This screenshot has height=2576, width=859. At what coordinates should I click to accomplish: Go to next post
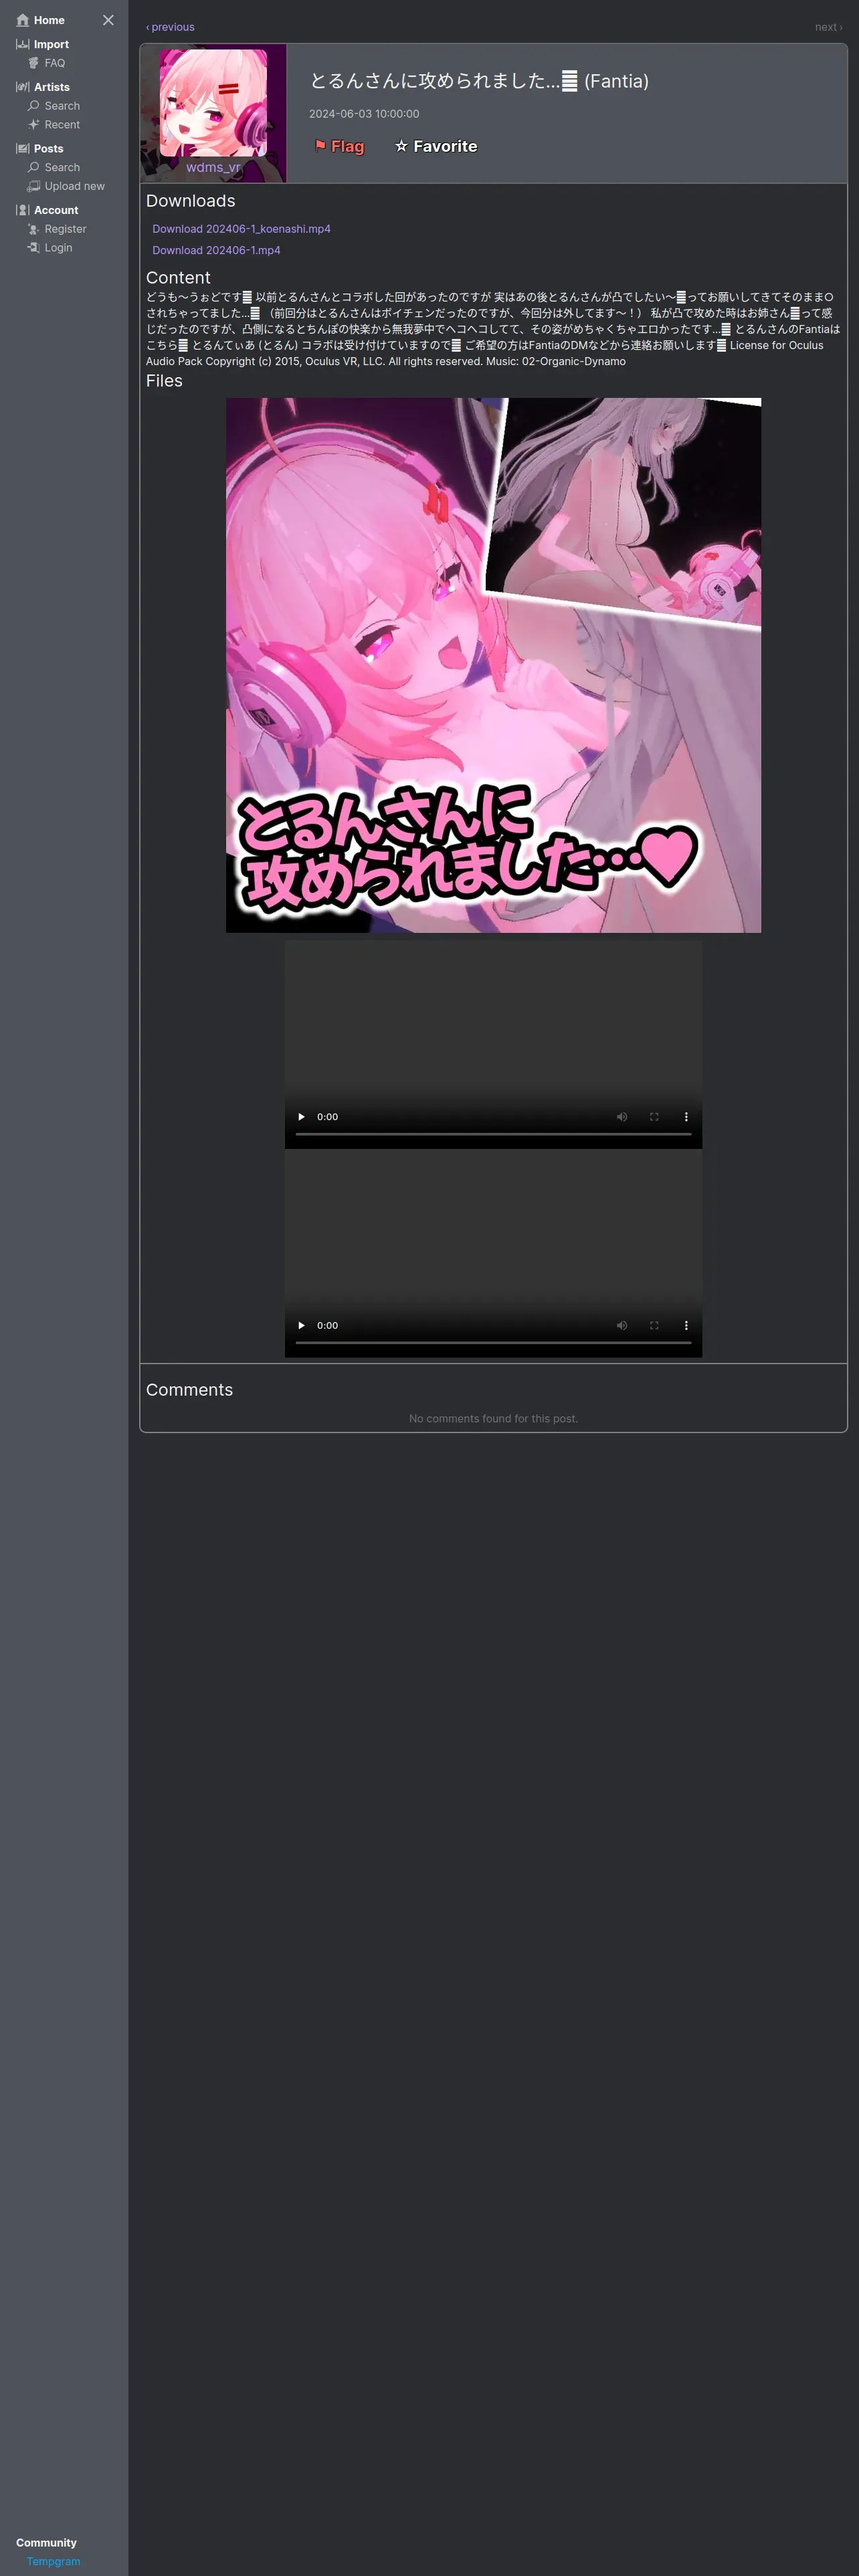[x=828, y=27]
